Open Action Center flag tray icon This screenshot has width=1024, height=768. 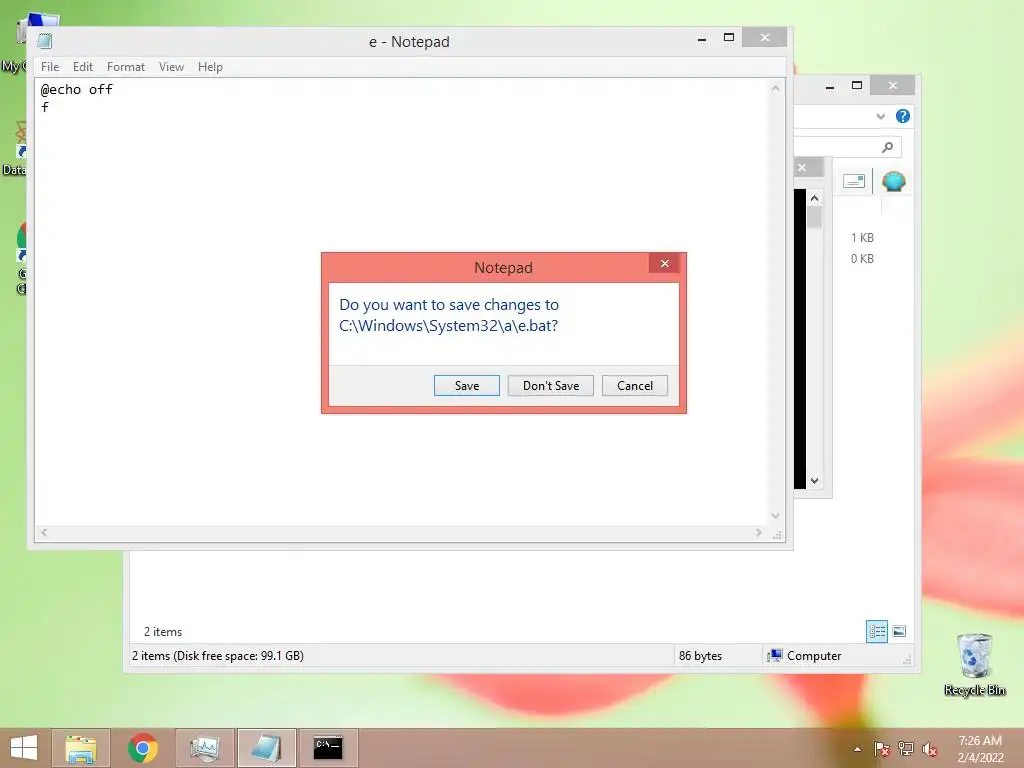[x=882, y=749]
